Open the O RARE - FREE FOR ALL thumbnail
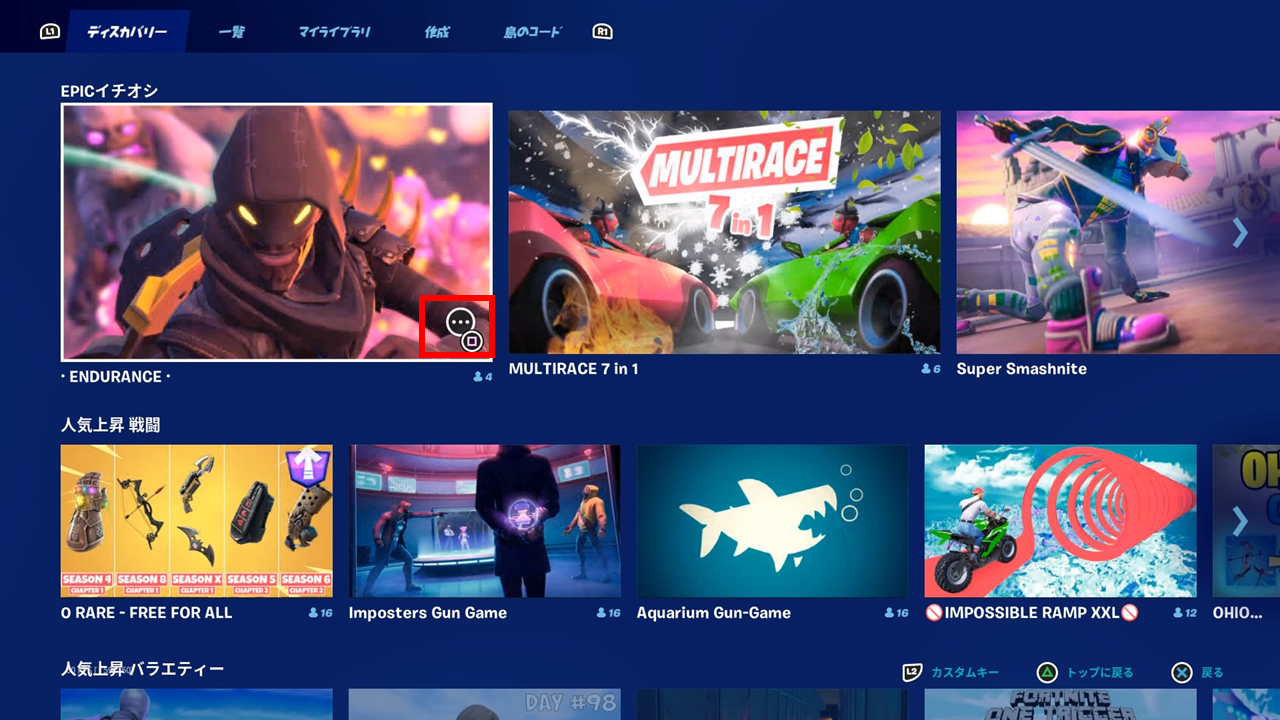The height and width of the screenshot is (720, 1280). coord(197,521)
